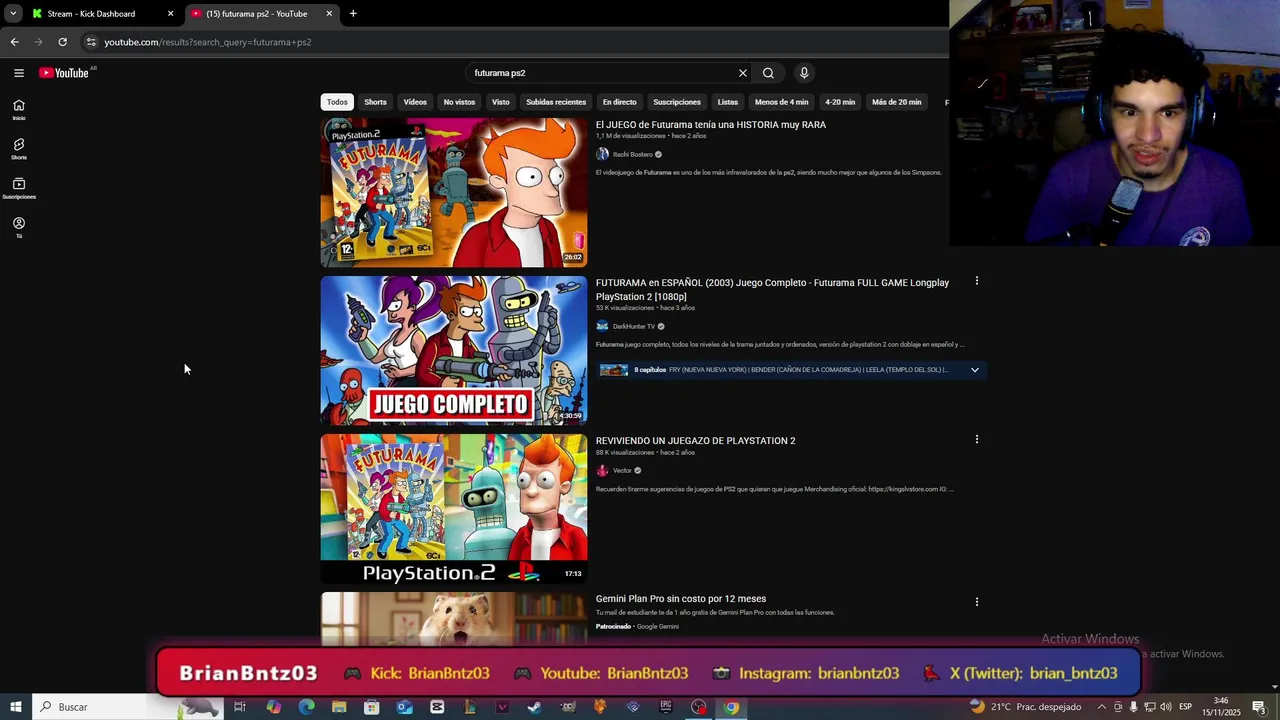Open Shorts in the left sidebar

[x=18, y=149]
